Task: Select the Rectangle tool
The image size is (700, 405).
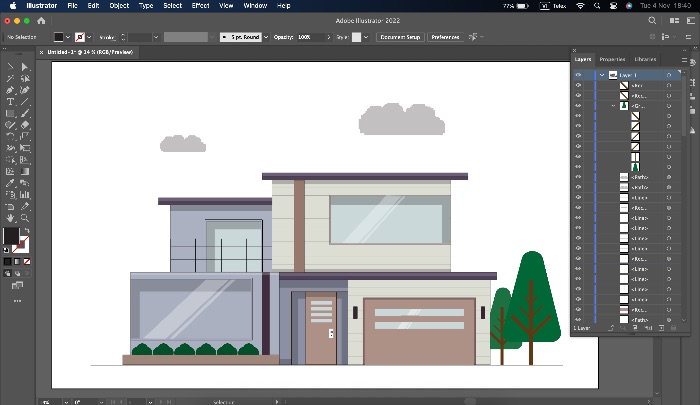Action: click(10, 113)
